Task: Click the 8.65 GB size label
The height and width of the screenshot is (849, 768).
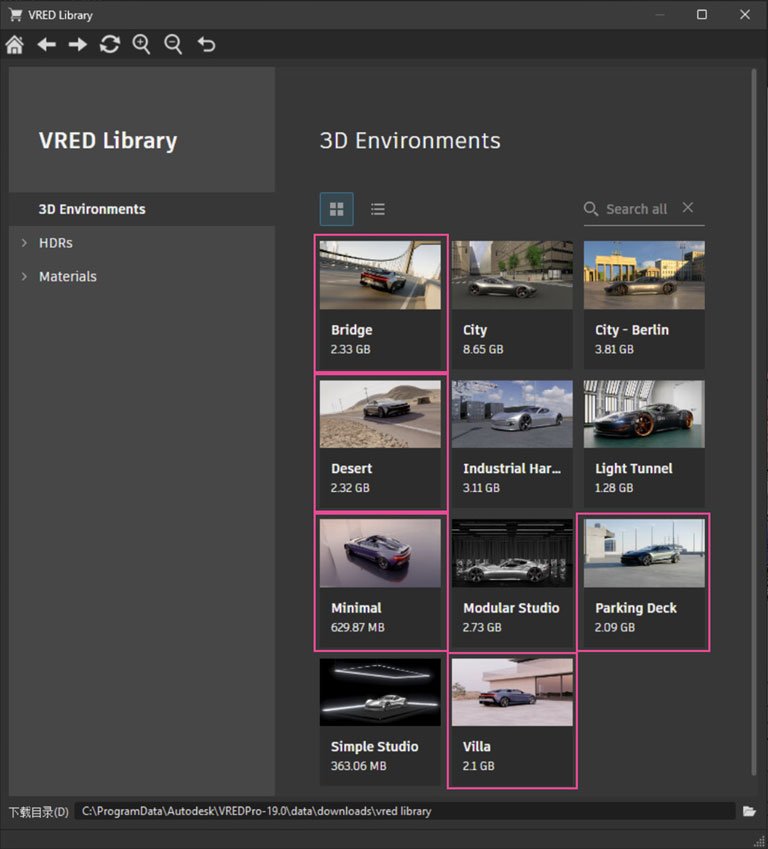Action: (x=483, y=349)
